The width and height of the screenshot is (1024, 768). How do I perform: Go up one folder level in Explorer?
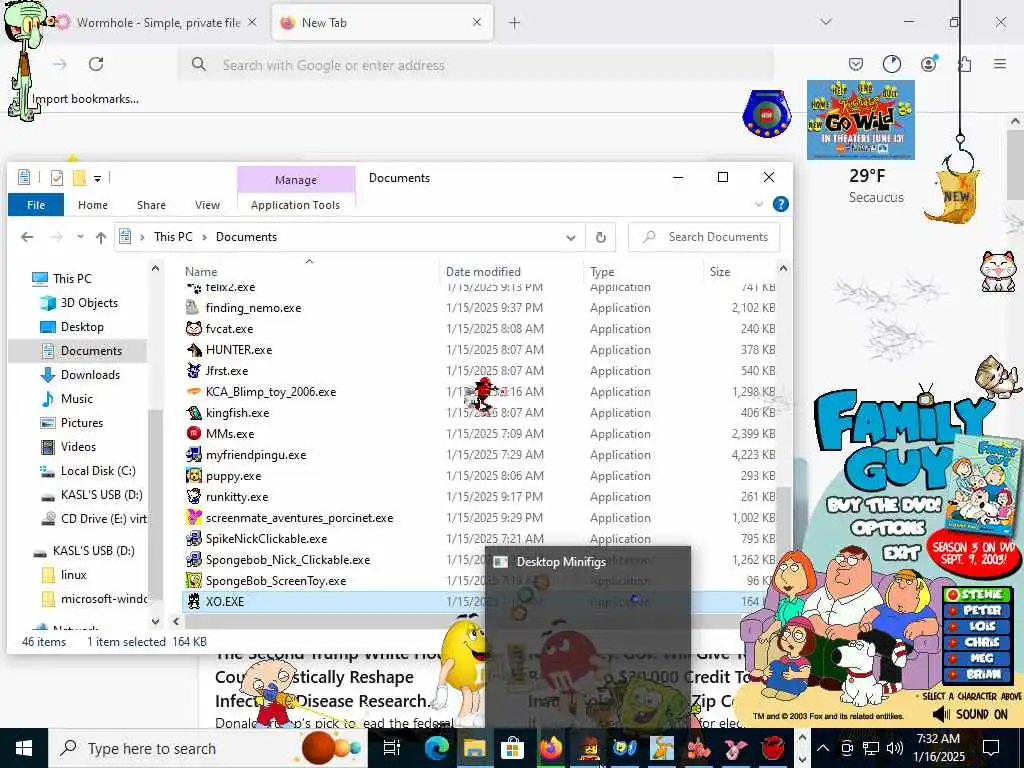[x=101, y=237]
